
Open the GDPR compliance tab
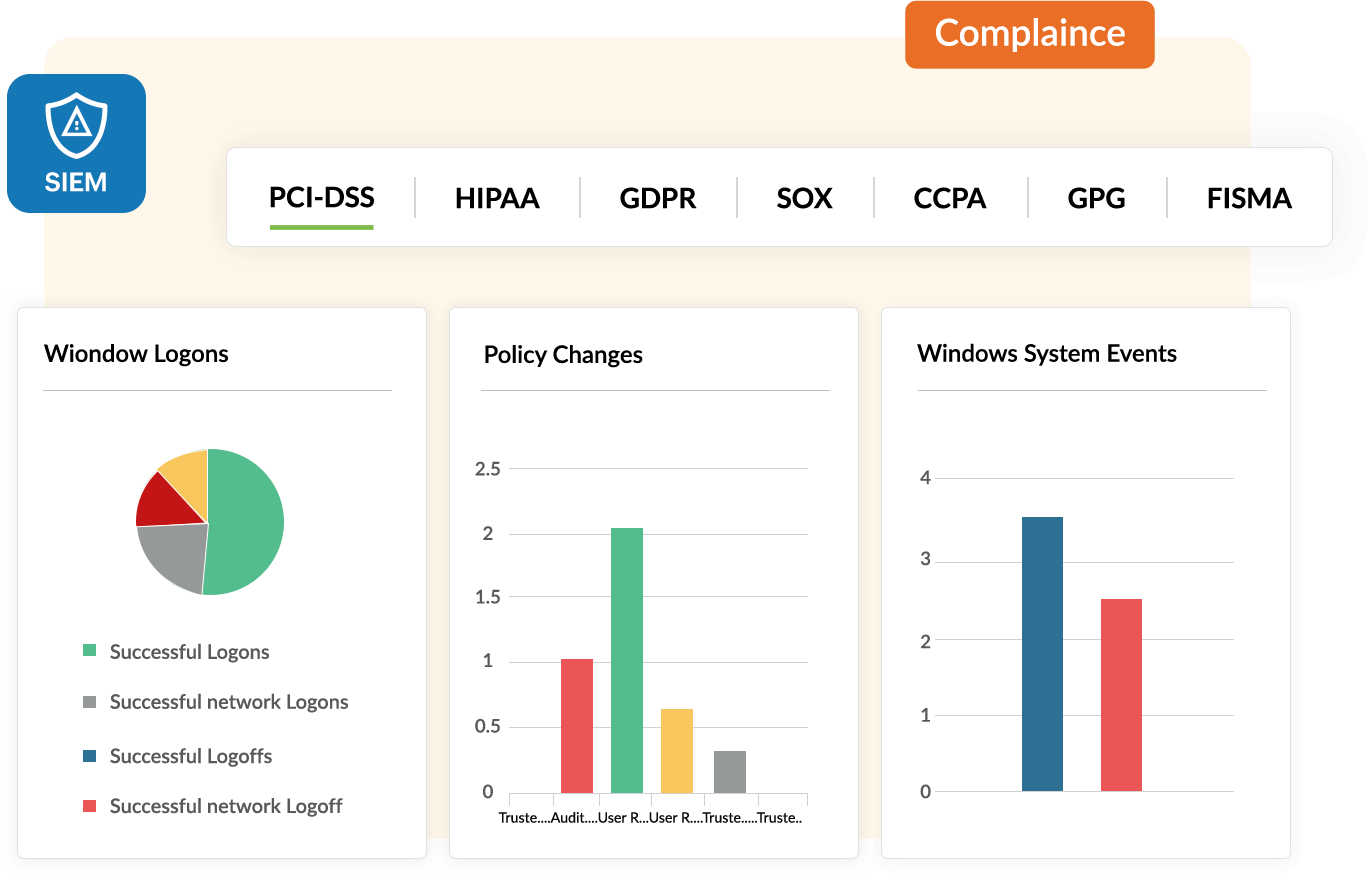657,198
